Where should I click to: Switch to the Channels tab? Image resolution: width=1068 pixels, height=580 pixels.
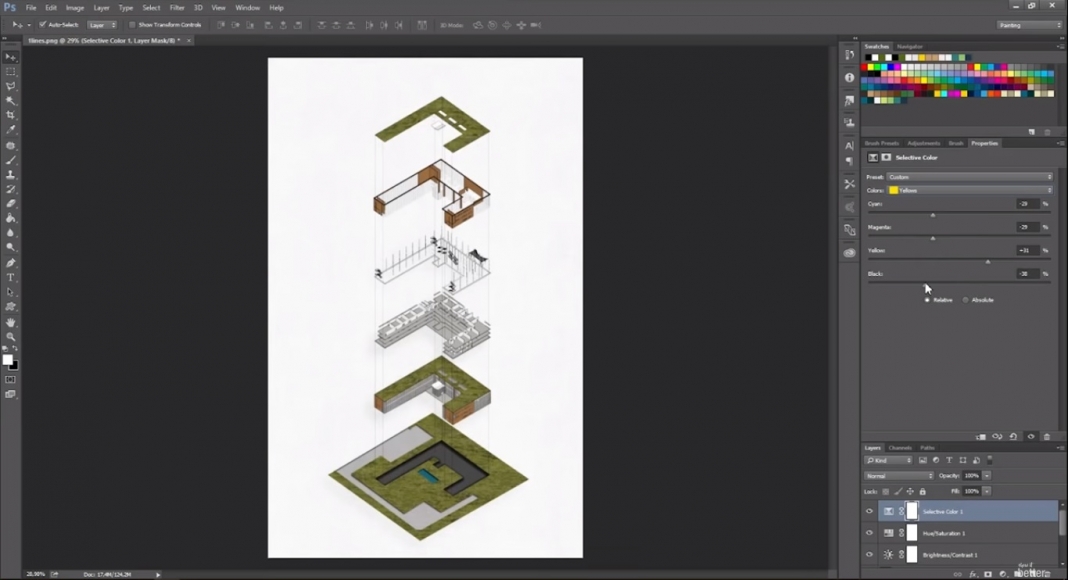pyautogui.click(x=900, y=447)
